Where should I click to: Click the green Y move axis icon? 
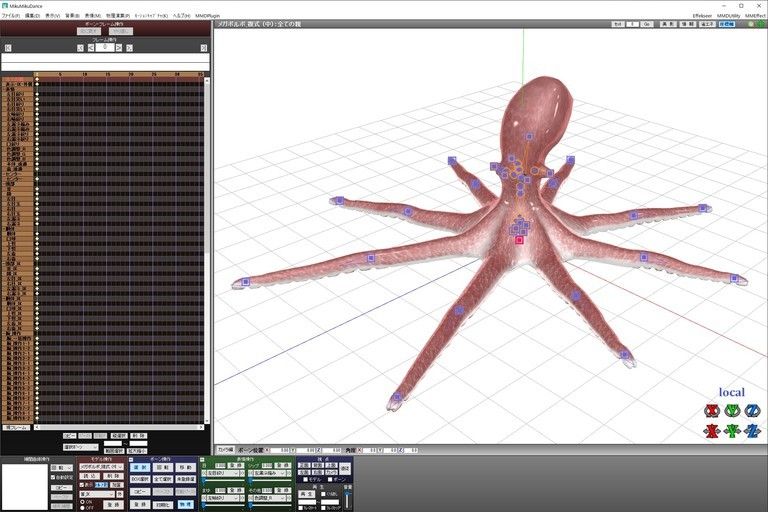click(x=732, y=431)
